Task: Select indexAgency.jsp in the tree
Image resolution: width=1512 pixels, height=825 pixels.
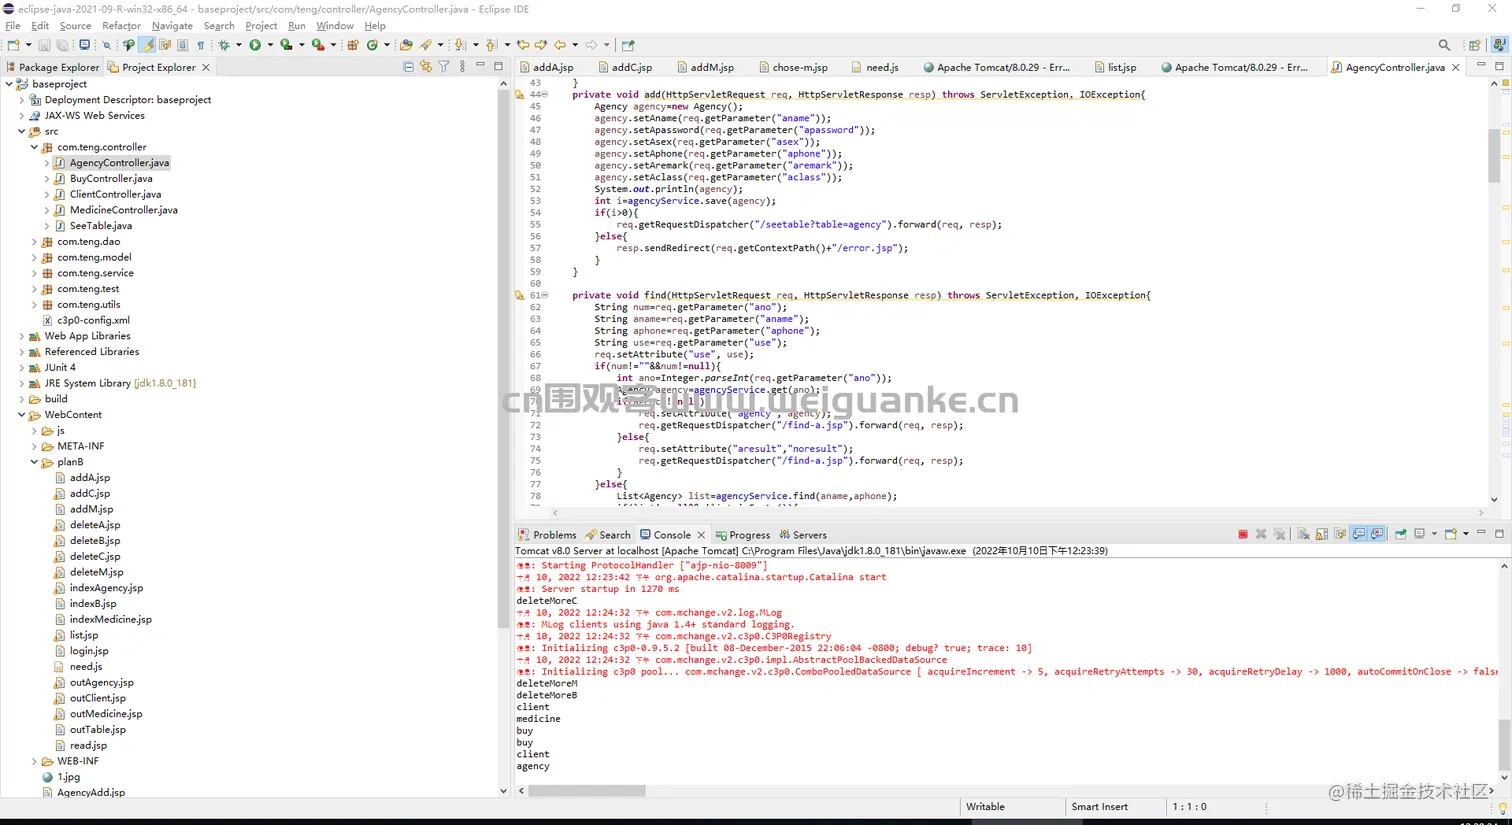Action: (x=106, y=588)
